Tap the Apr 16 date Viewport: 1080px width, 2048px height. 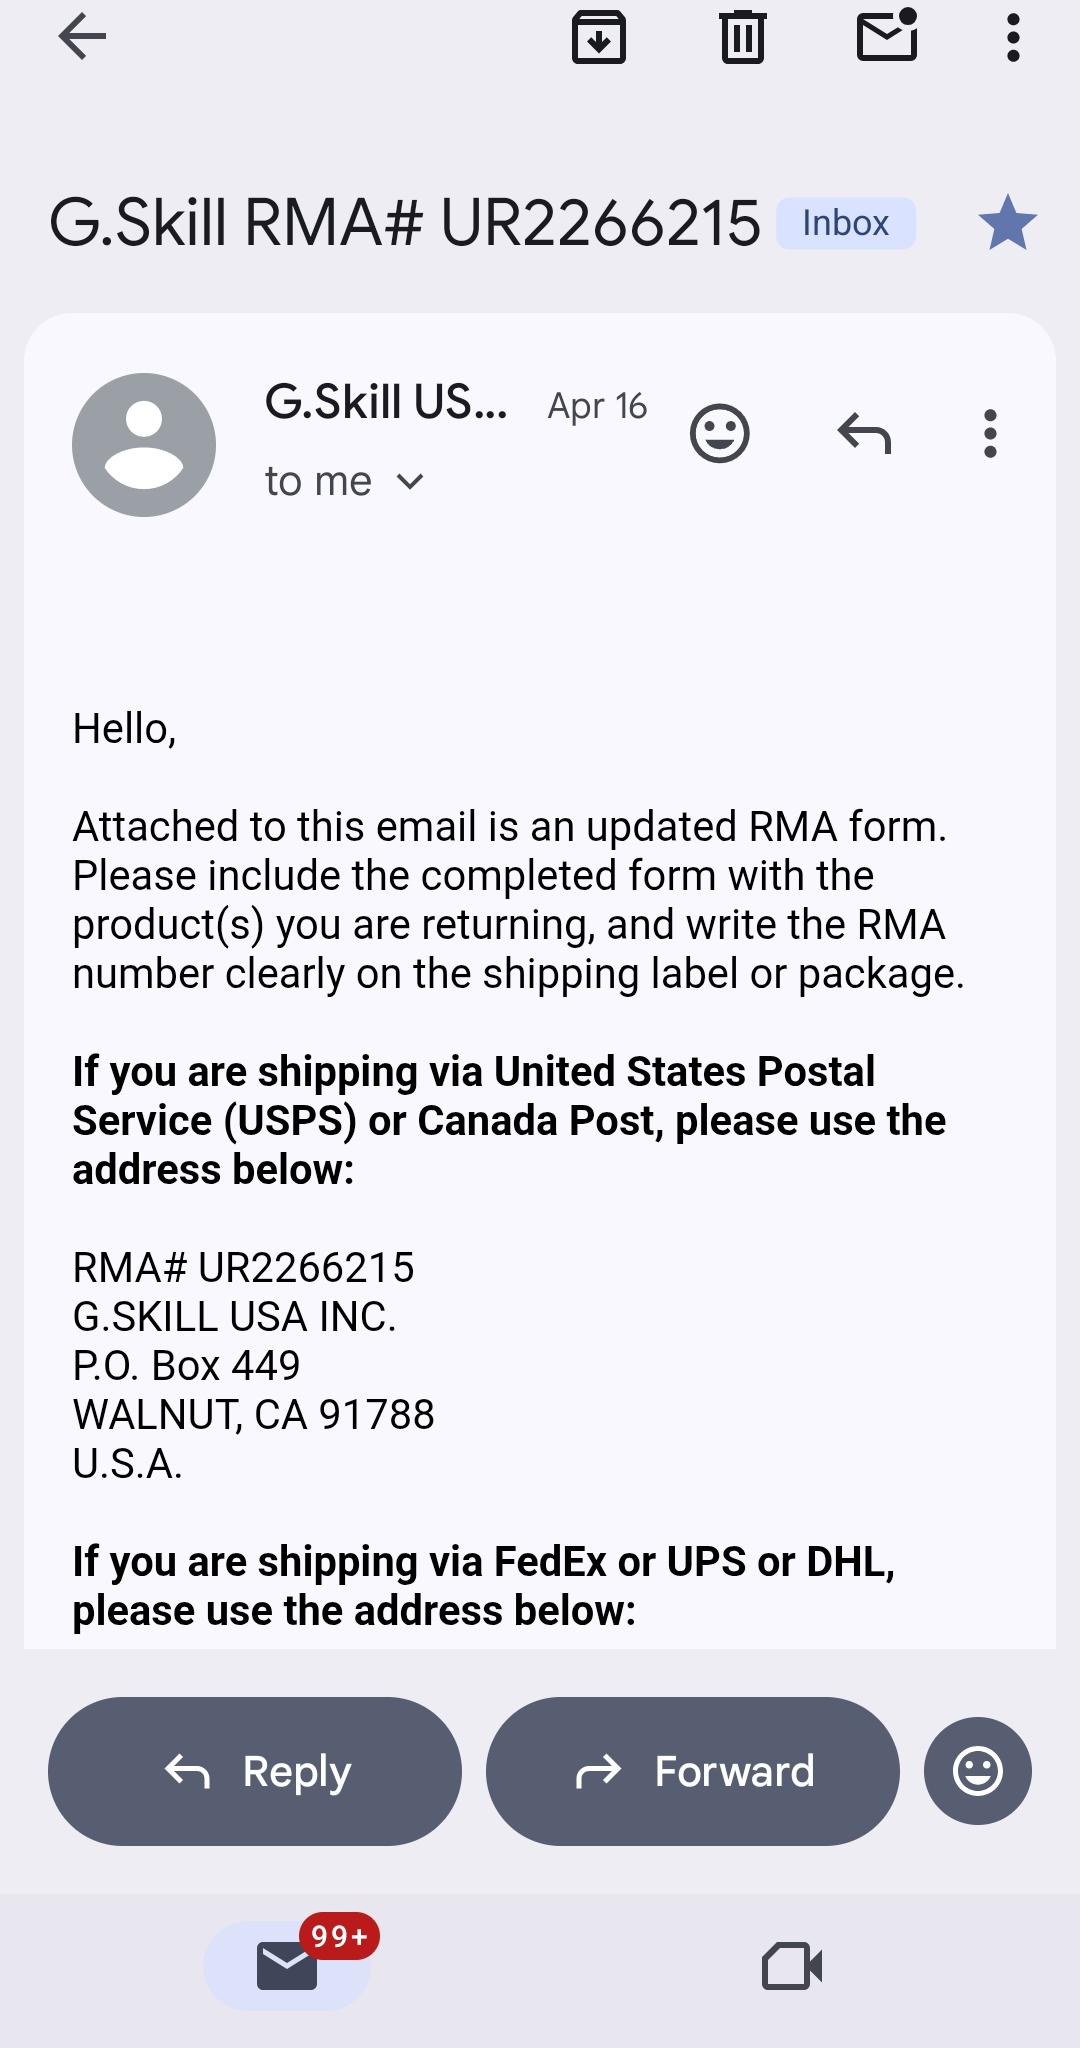tap(597, 406)
